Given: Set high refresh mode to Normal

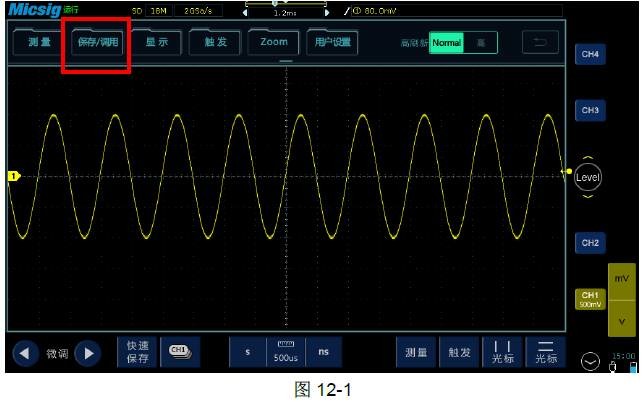Looking at the screenshot, I should click(447, 44).
